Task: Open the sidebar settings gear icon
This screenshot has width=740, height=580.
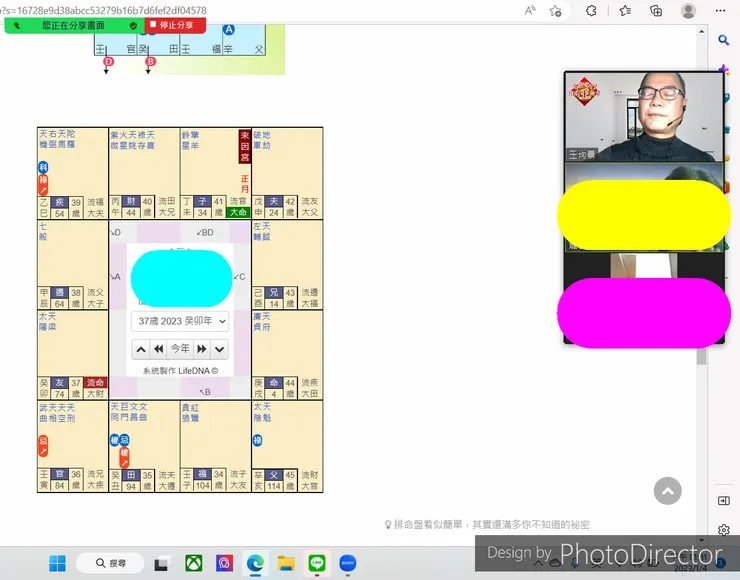Action: point(723,530)
